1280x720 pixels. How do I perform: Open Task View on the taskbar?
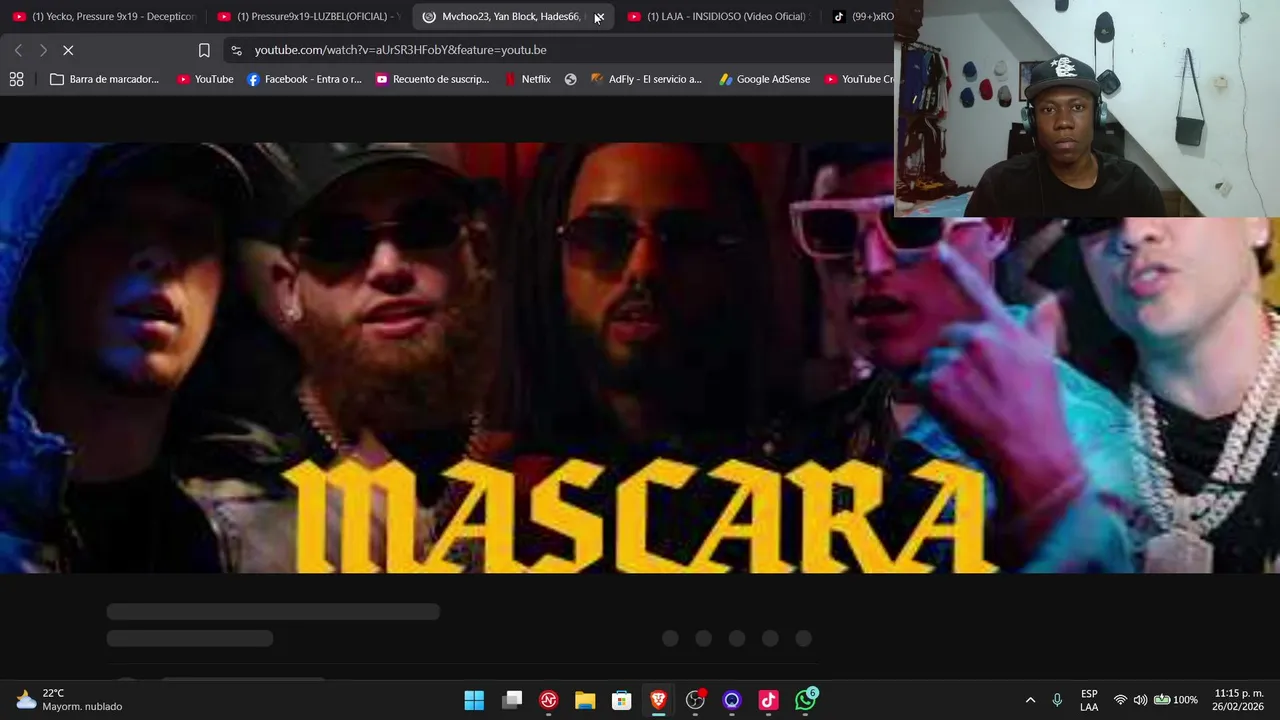click(512, 700)
